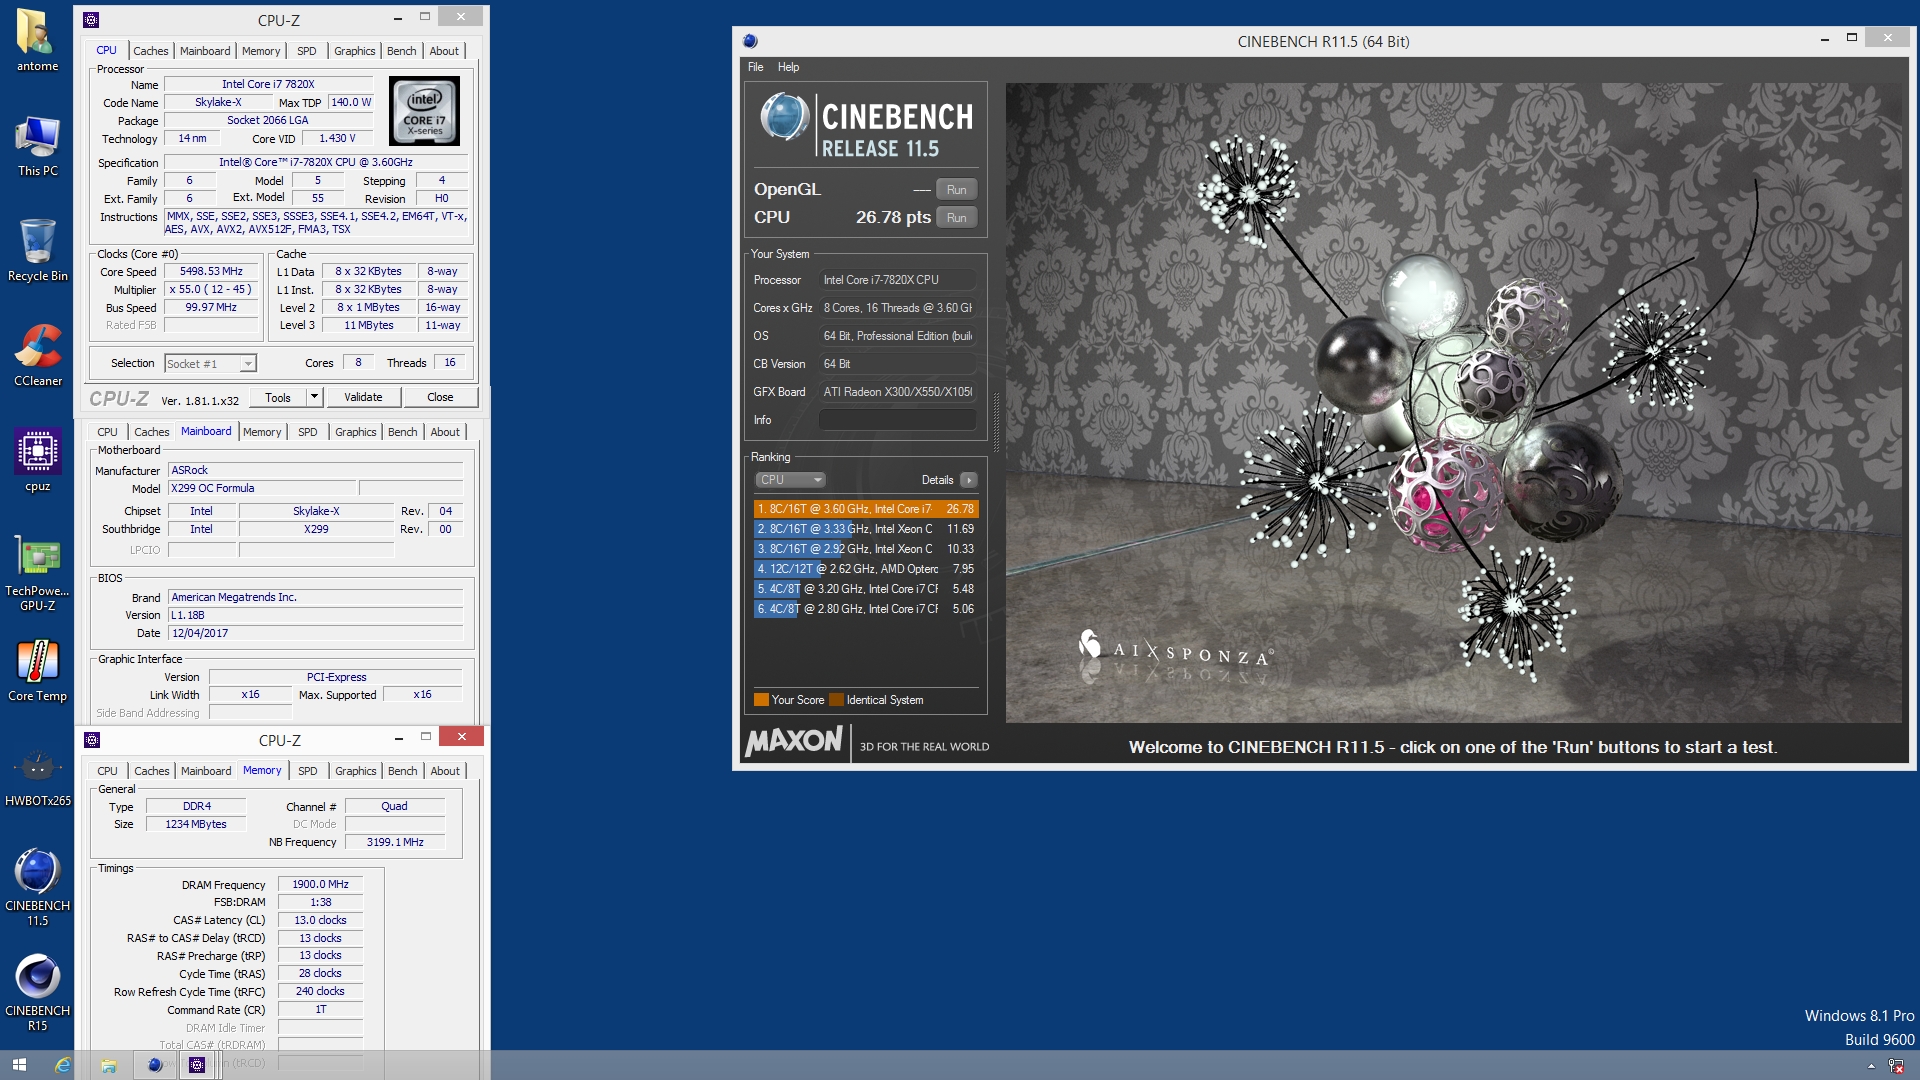Switch to Graphics tab in top CPU-Z window

(355, 51)
